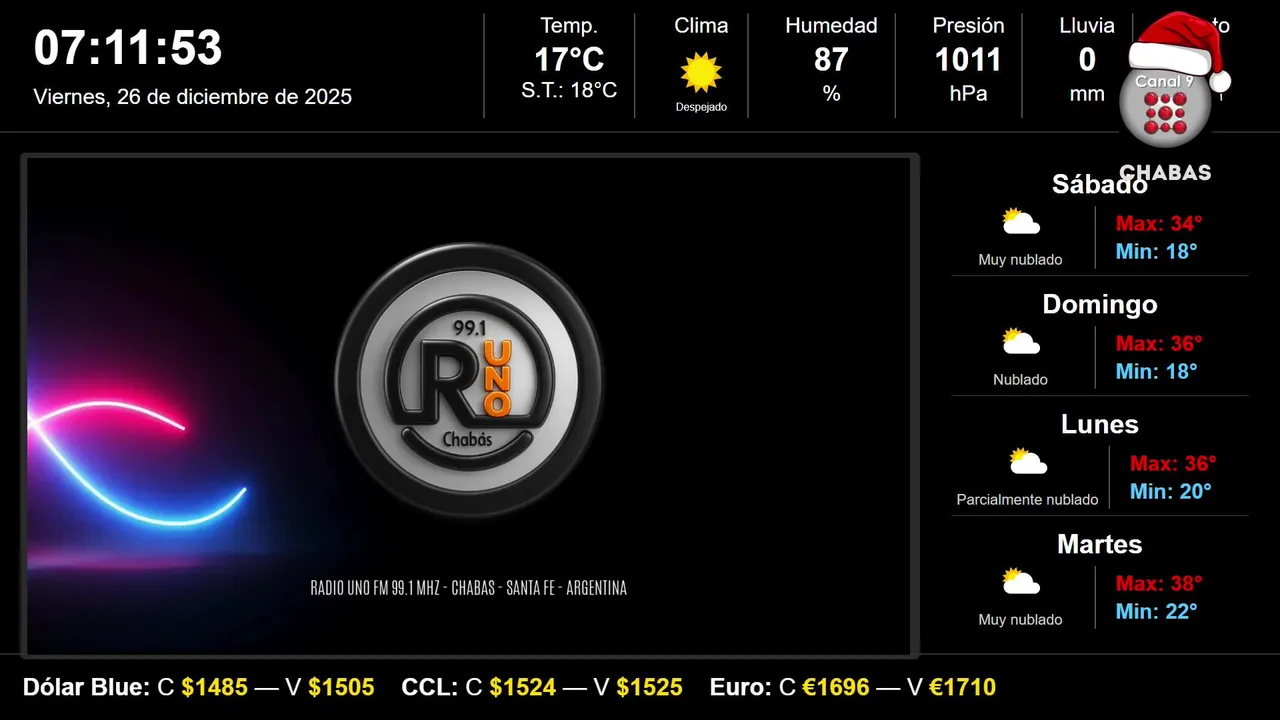Screen dimensions: 1280x720
Task: Click the Canal 9 Chabas logo
Action: [1172, 98]
